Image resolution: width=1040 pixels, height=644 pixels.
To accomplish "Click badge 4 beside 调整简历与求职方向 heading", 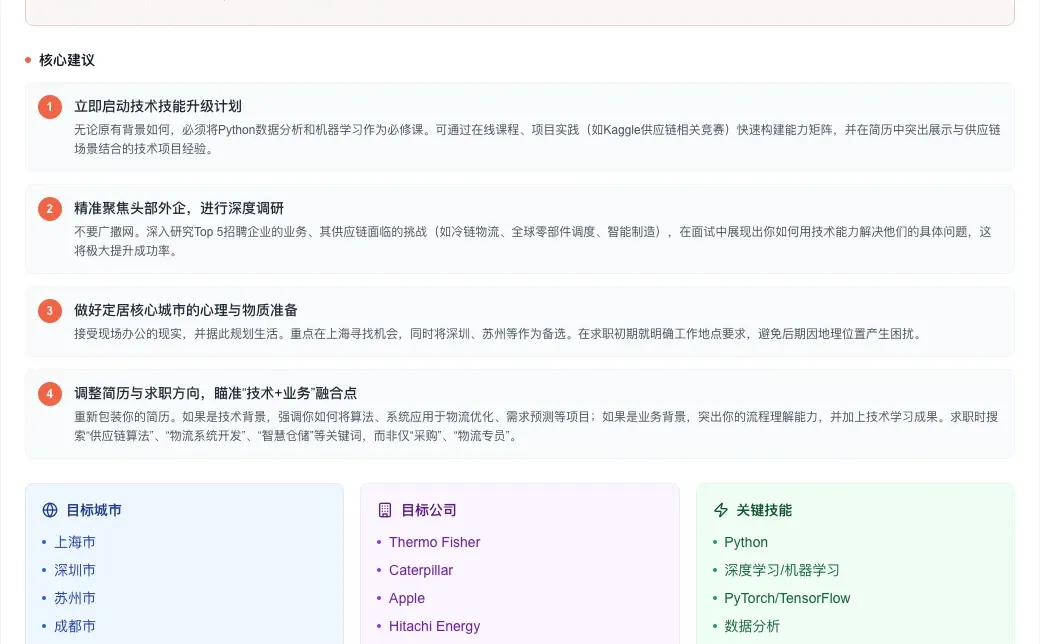I will (x=49, y=394).
